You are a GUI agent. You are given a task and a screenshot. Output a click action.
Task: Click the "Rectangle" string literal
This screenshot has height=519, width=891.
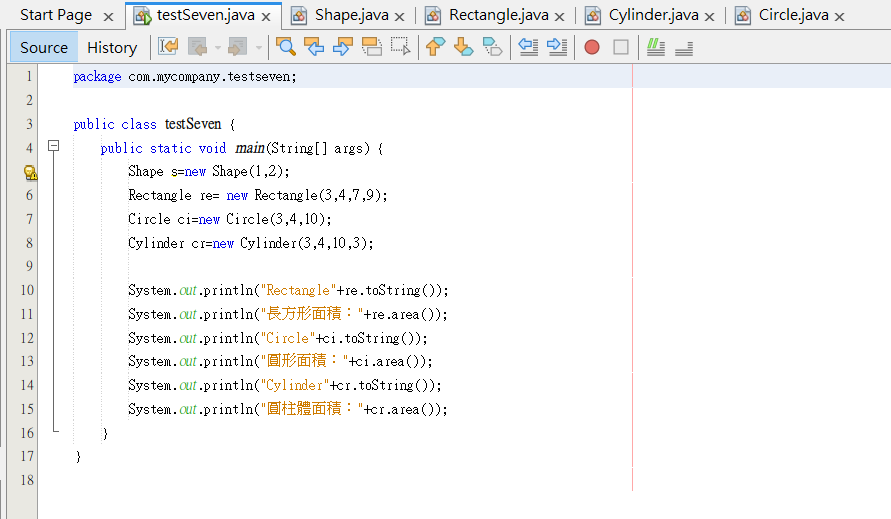(x=298, y=290)
